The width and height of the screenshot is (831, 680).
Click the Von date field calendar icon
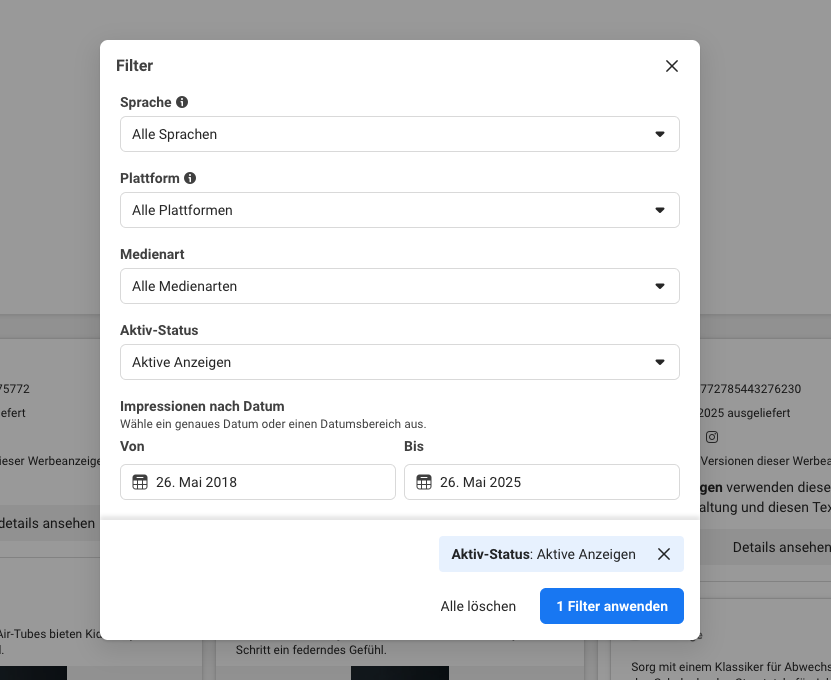140,482
